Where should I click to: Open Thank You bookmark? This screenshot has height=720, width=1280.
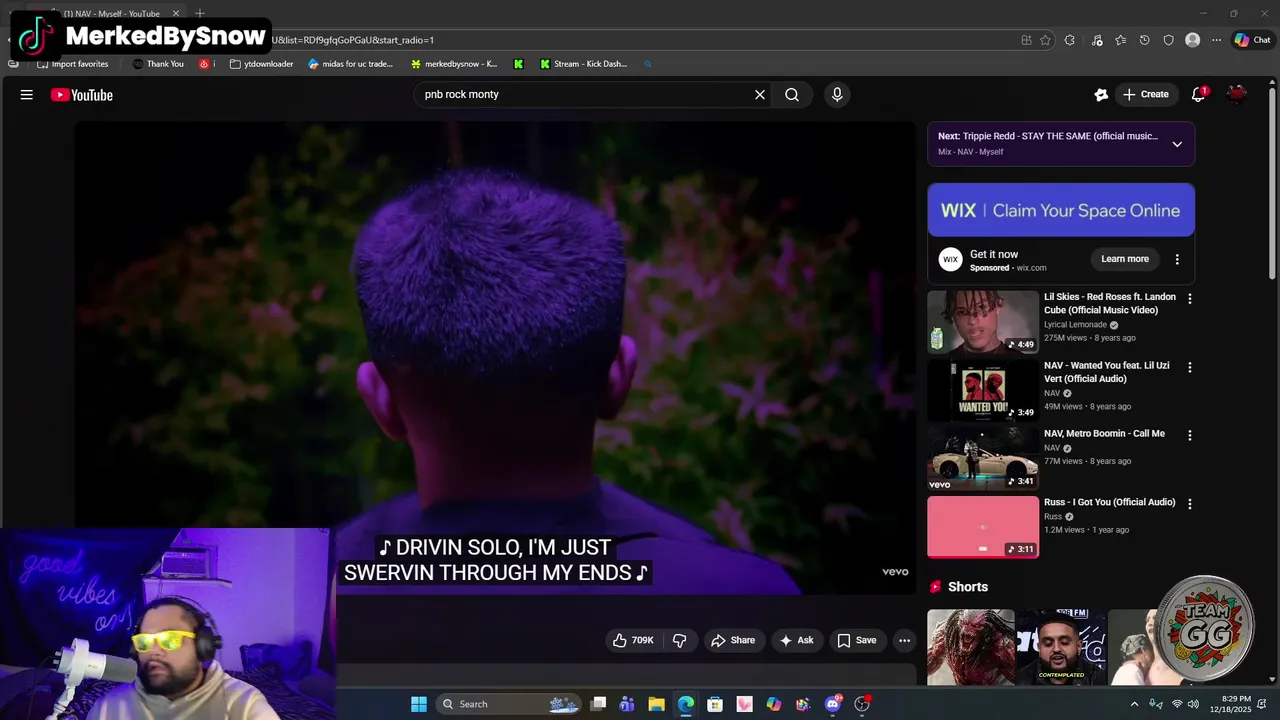(158, 64)
